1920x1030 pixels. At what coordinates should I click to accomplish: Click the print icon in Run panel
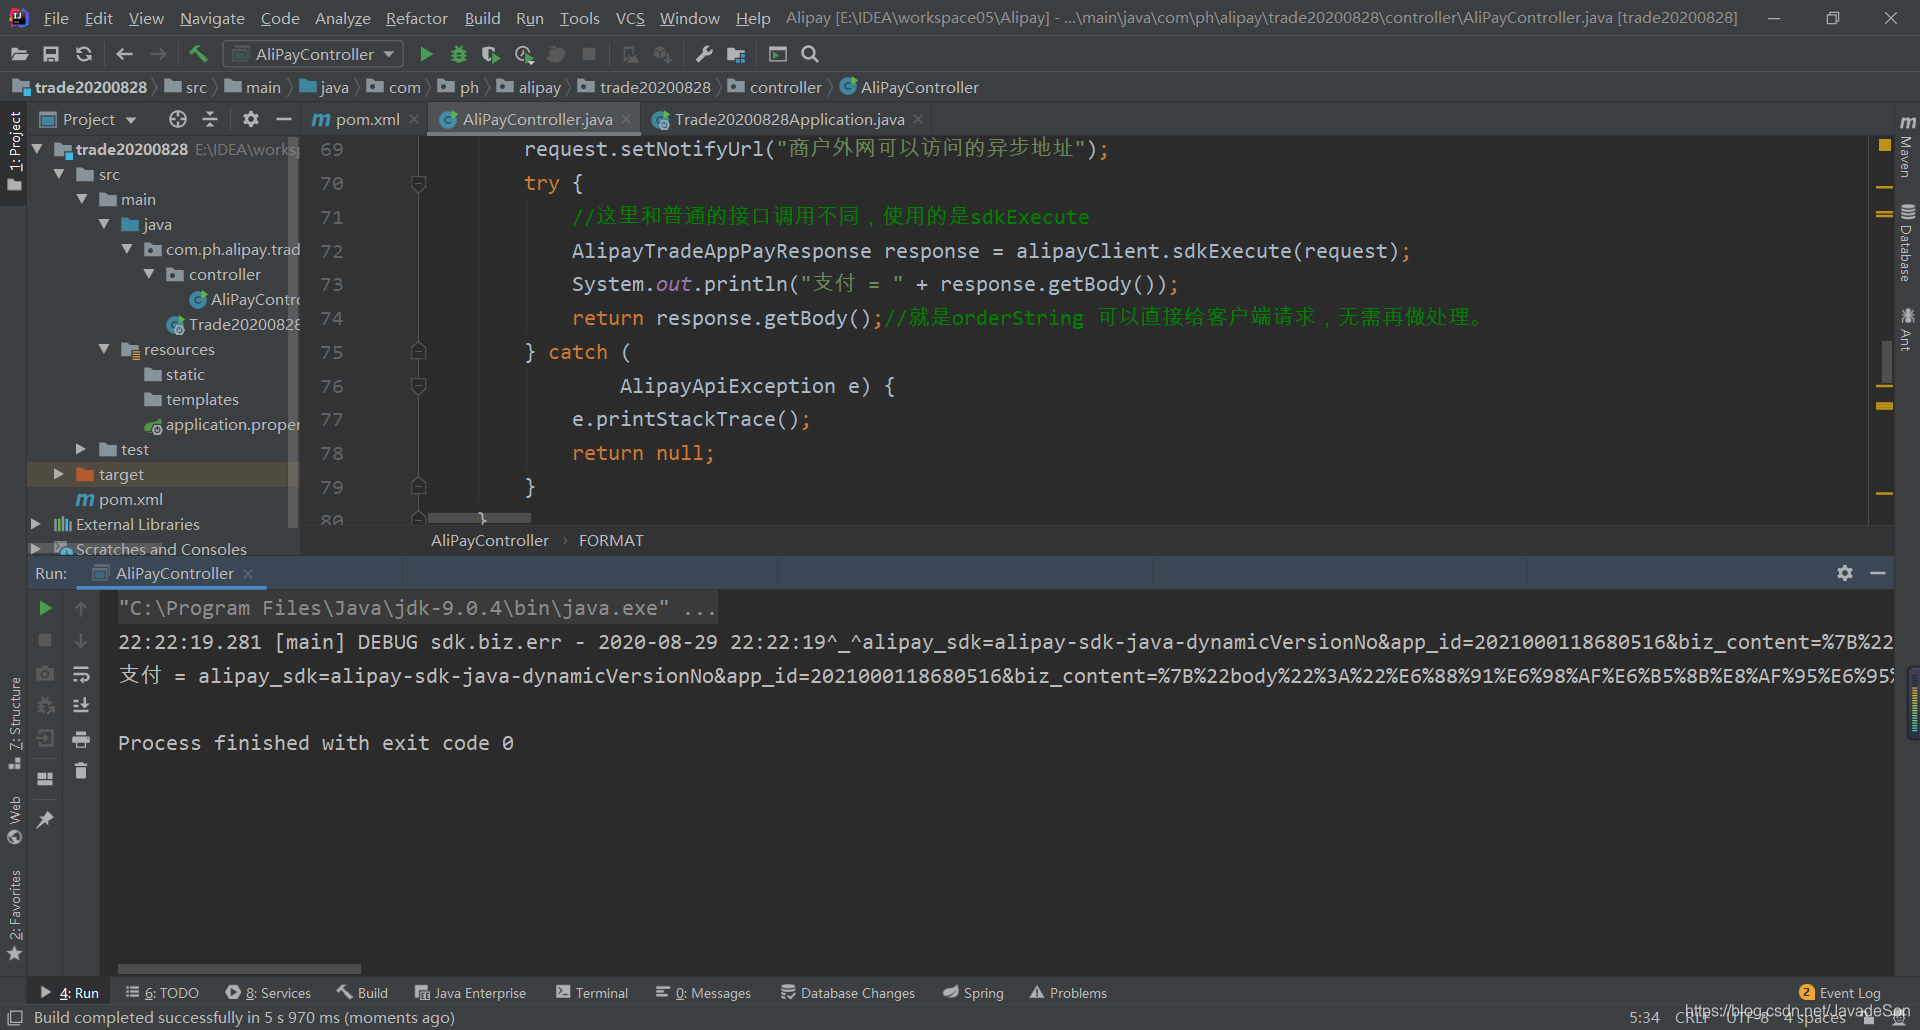tap(81, 739)
